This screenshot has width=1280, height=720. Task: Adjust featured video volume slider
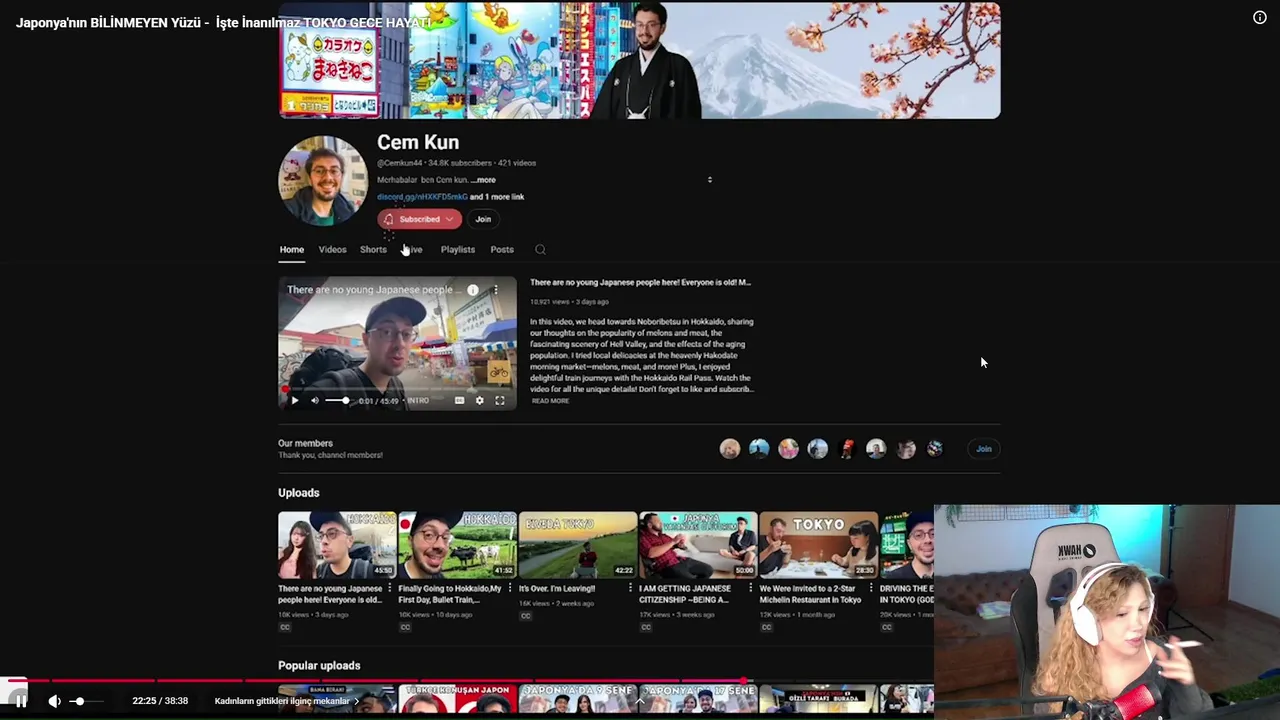[x=338, y=401]
